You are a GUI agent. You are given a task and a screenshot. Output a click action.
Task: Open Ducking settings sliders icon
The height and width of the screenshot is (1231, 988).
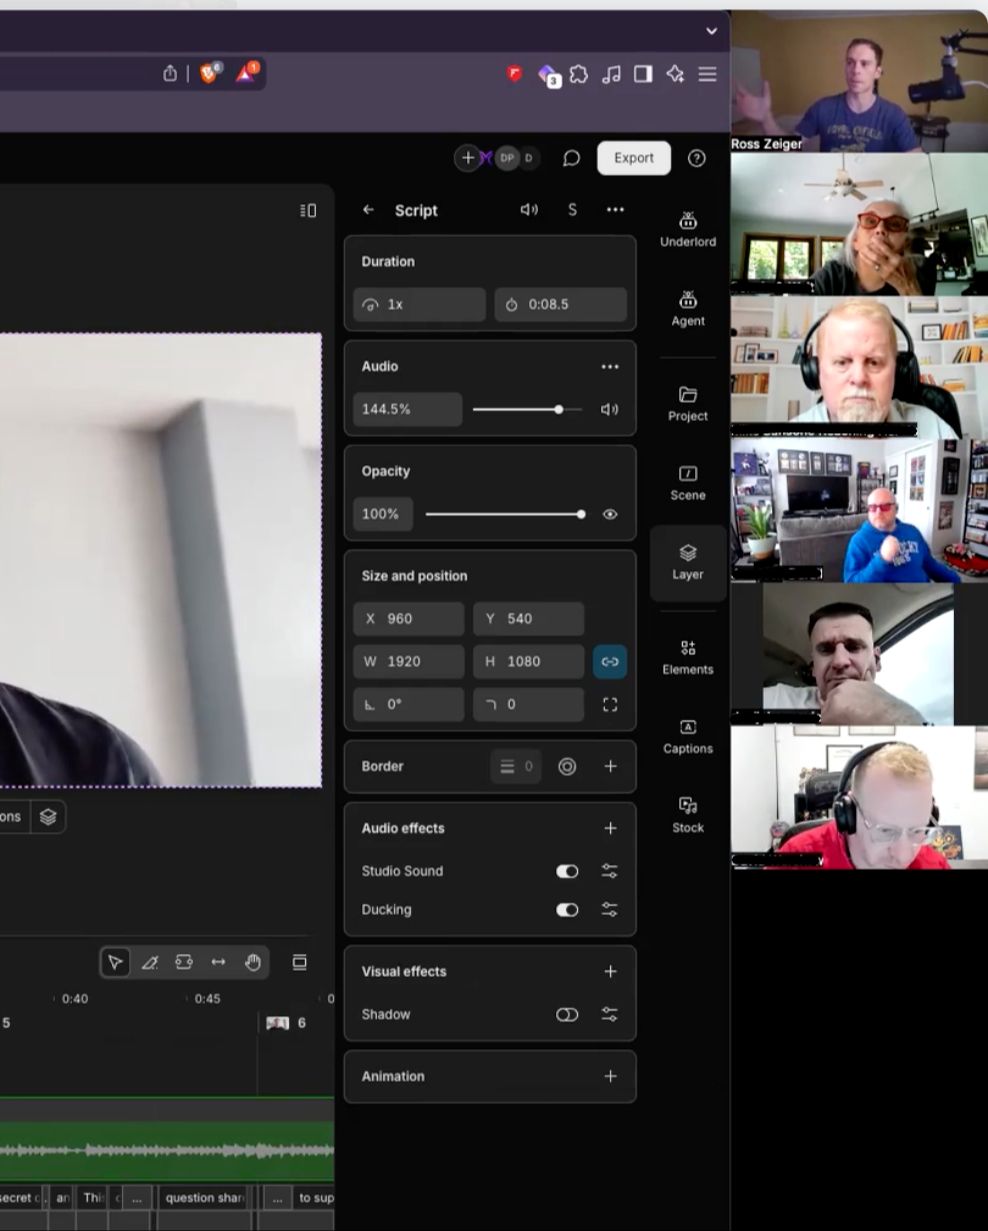pos(609,909)
